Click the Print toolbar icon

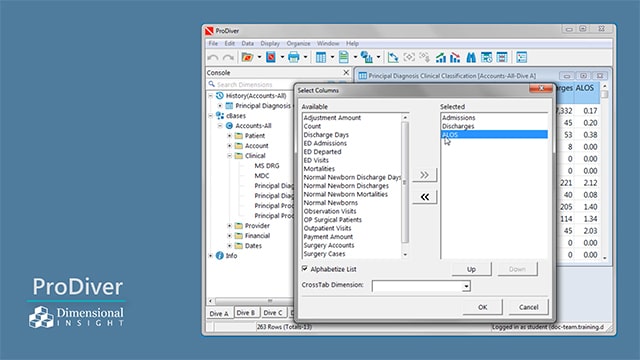click(293, 57)
